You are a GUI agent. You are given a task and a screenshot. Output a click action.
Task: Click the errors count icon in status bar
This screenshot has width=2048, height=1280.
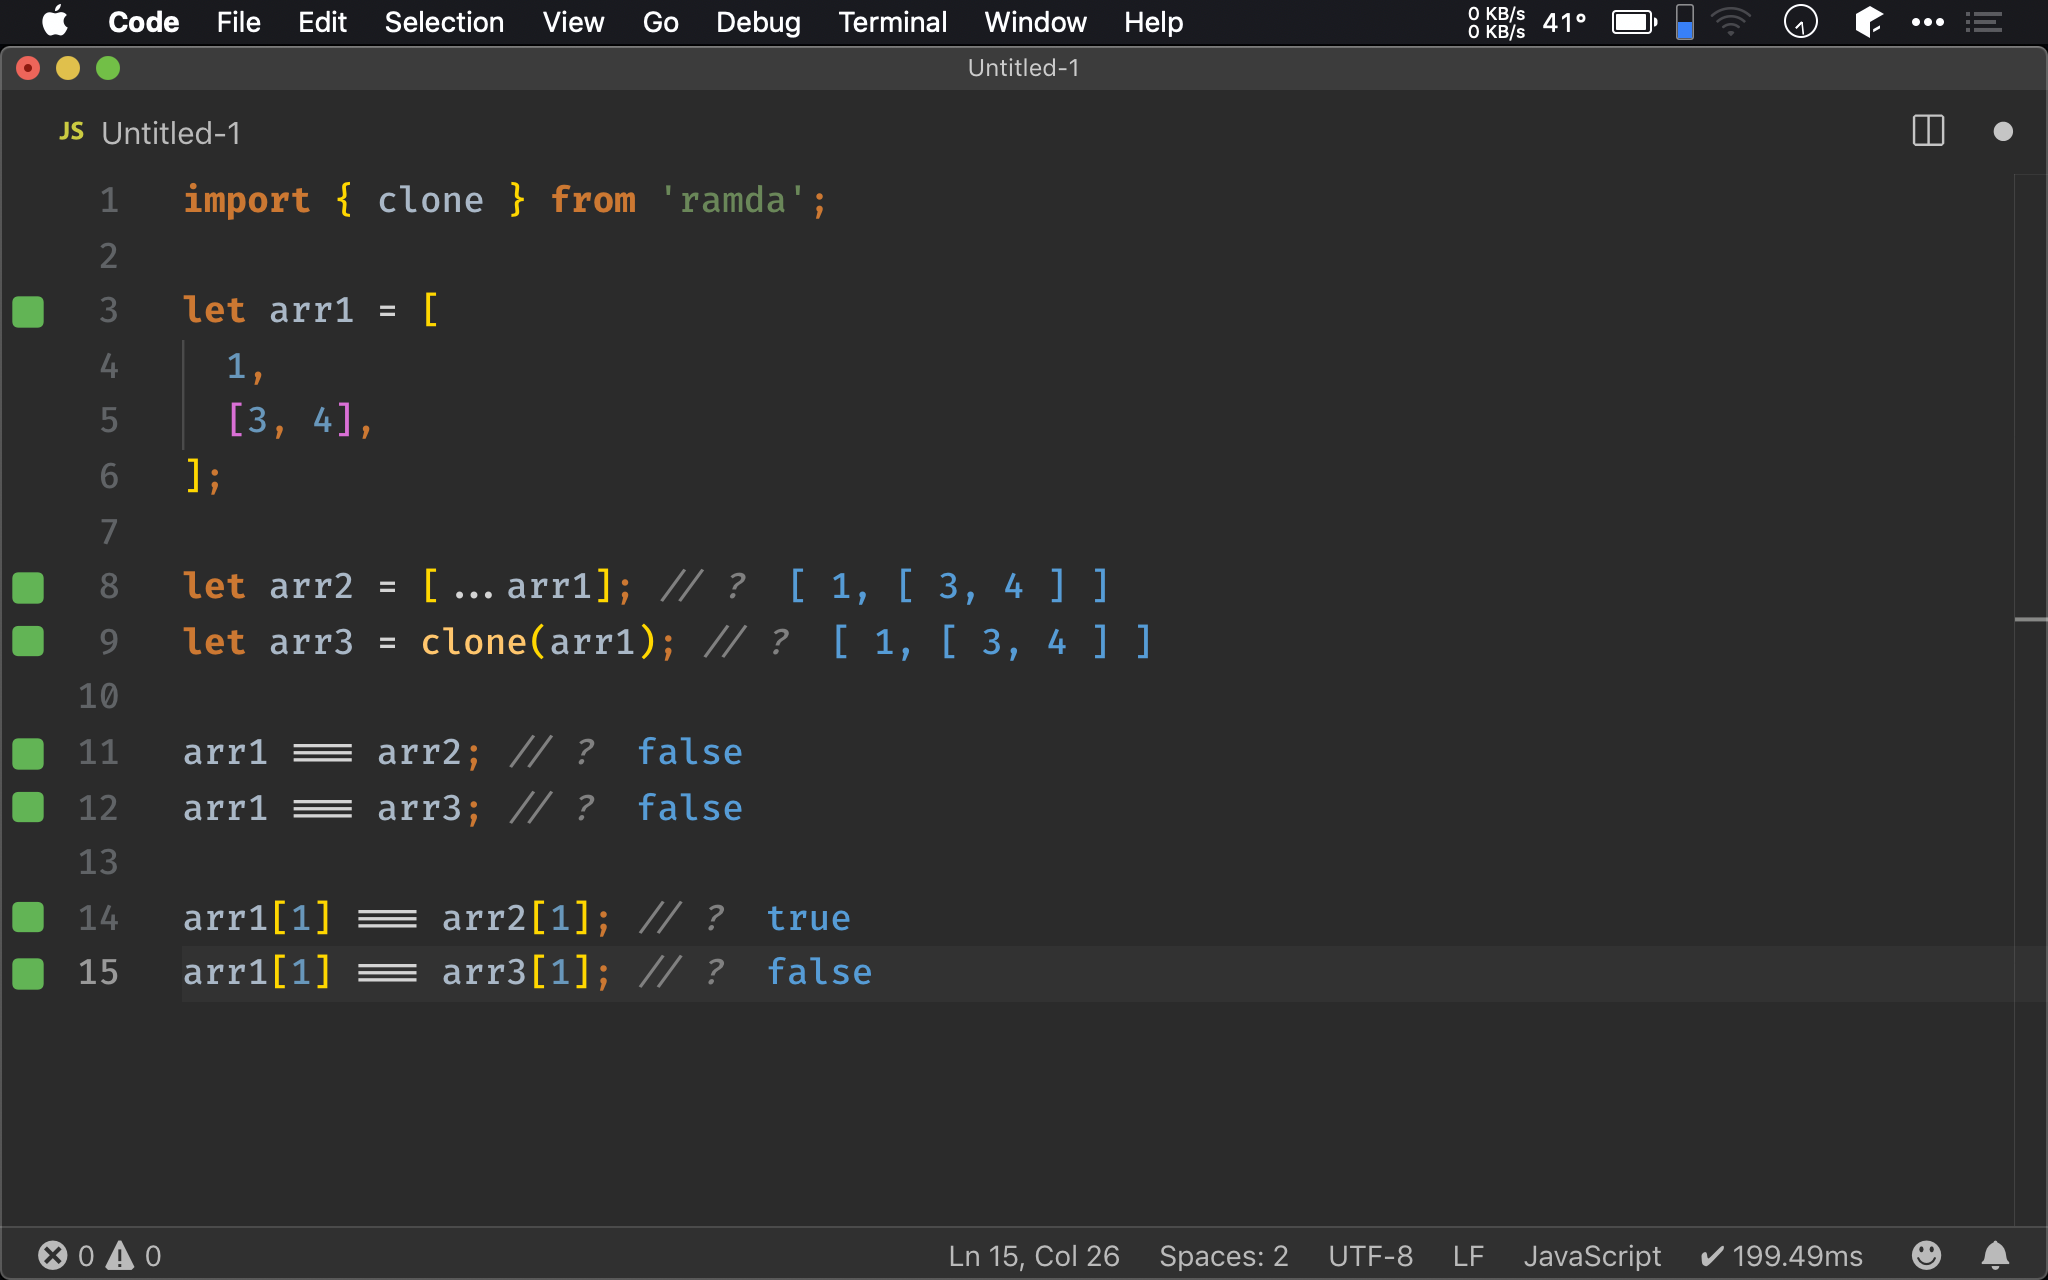(53, 1255)
